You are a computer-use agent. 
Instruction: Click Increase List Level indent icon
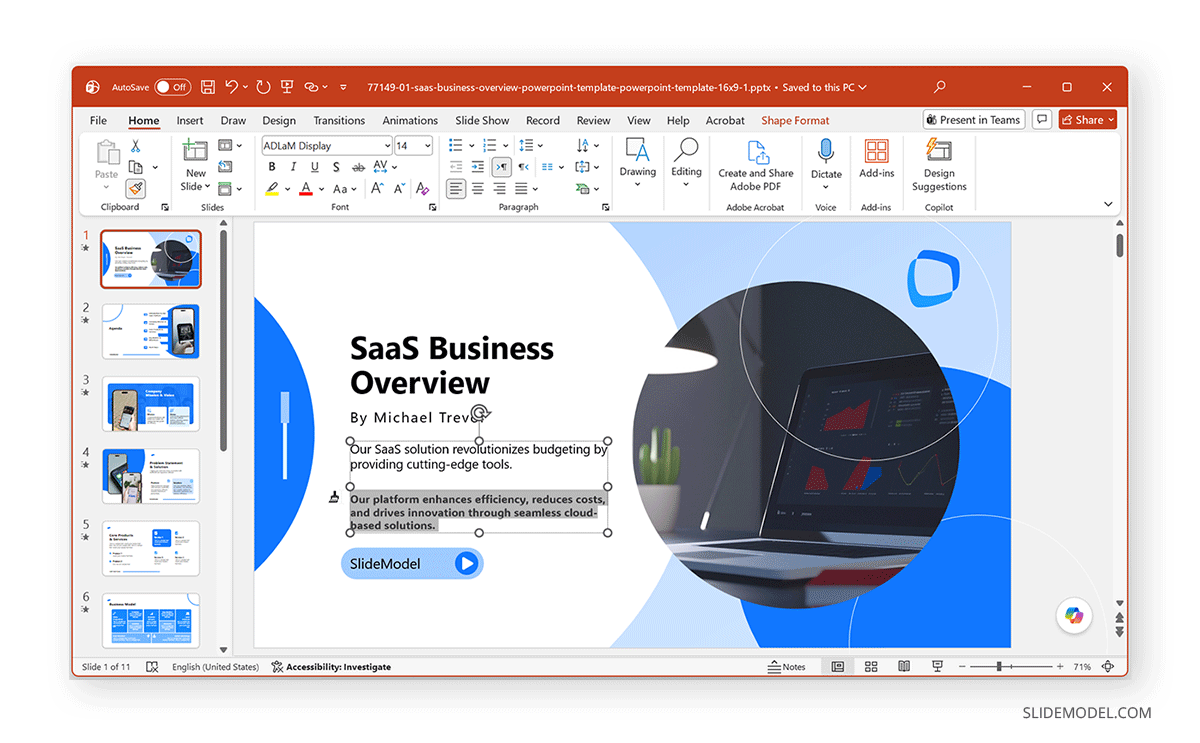click(x=478, y=167)
